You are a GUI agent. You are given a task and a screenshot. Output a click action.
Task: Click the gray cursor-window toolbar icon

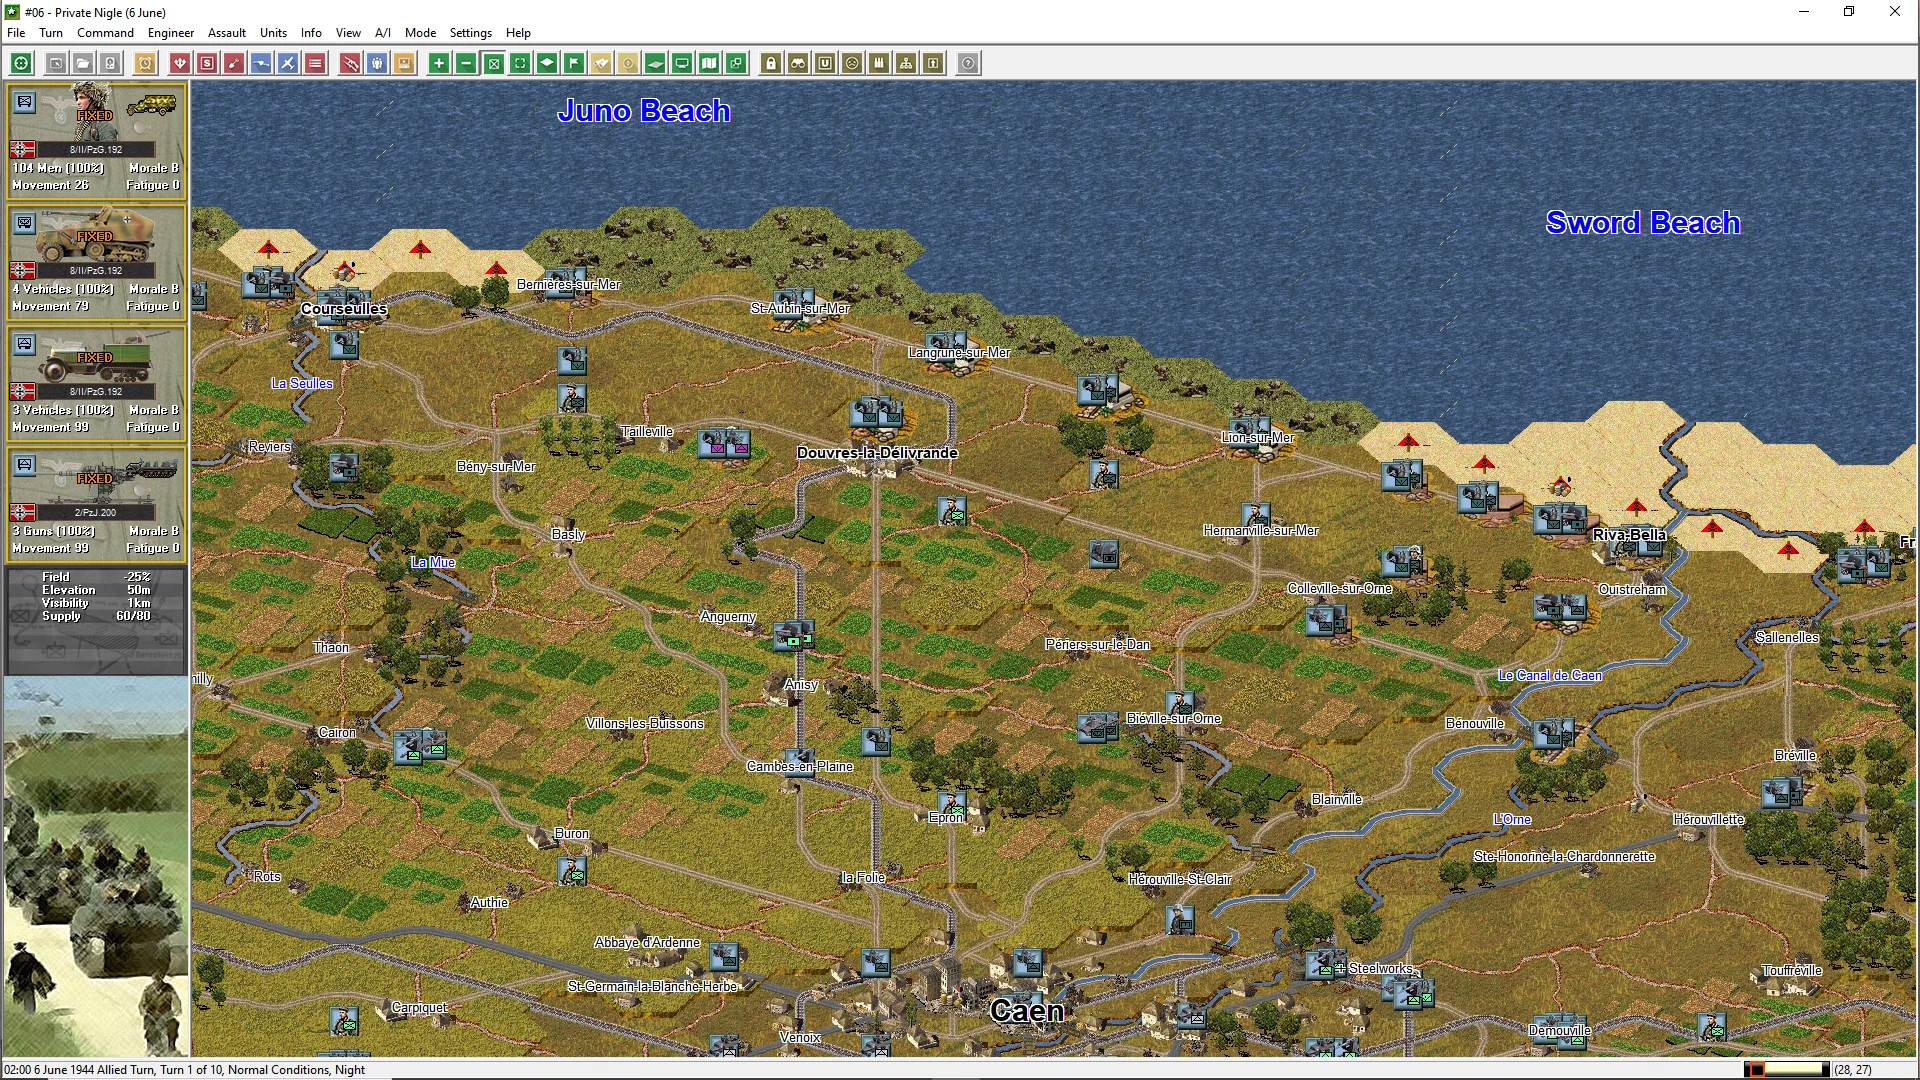click(x=56, y=63)
